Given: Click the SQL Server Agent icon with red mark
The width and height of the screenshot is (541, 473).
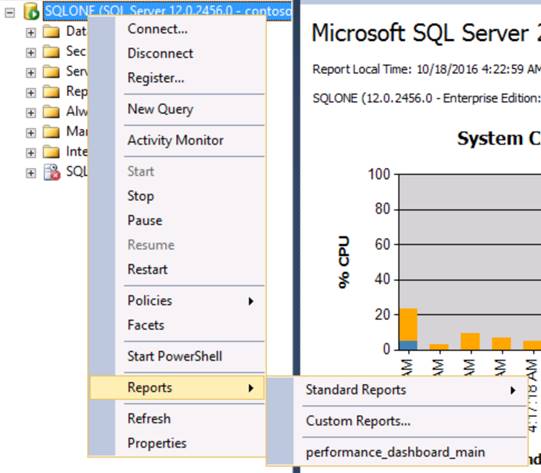Looking at the screenshot, I should pos(52,172).
